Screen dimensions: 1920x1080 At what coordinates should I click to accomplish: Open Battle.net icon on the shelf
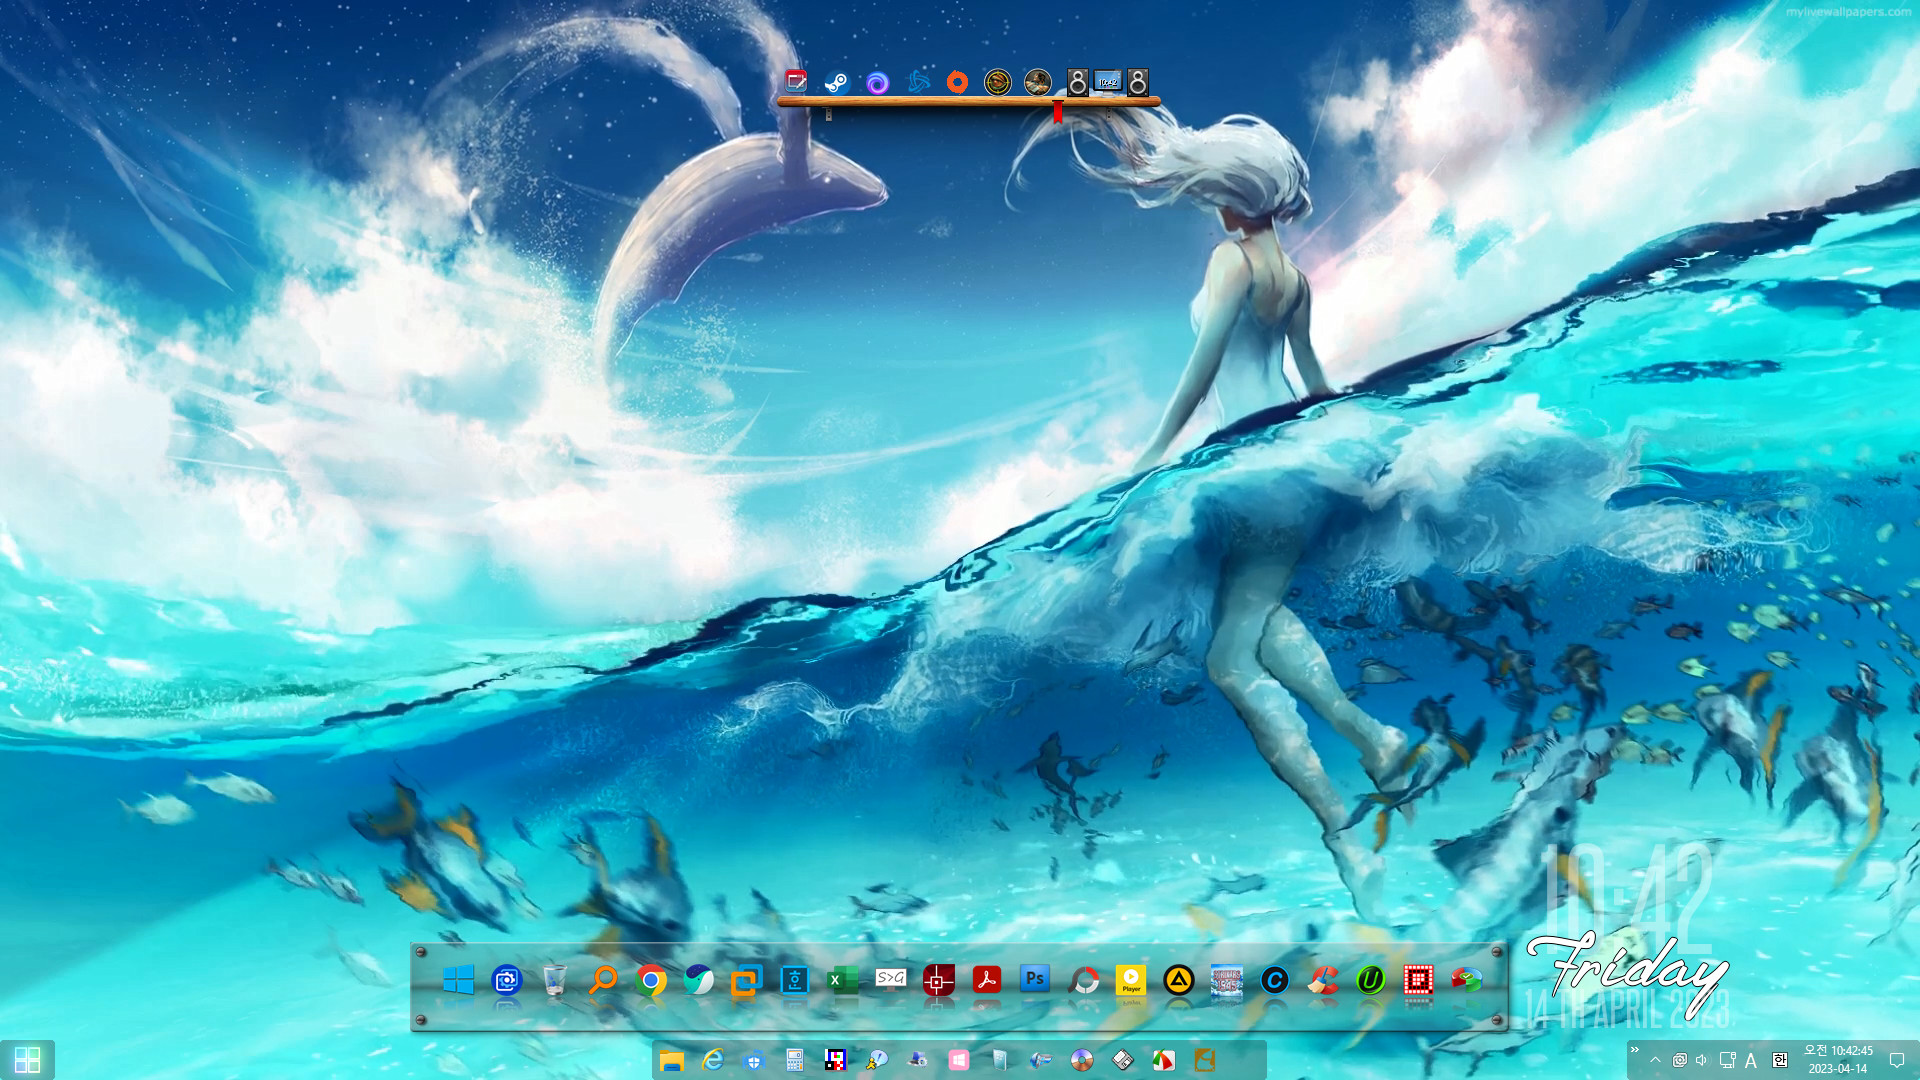[917, 82]
